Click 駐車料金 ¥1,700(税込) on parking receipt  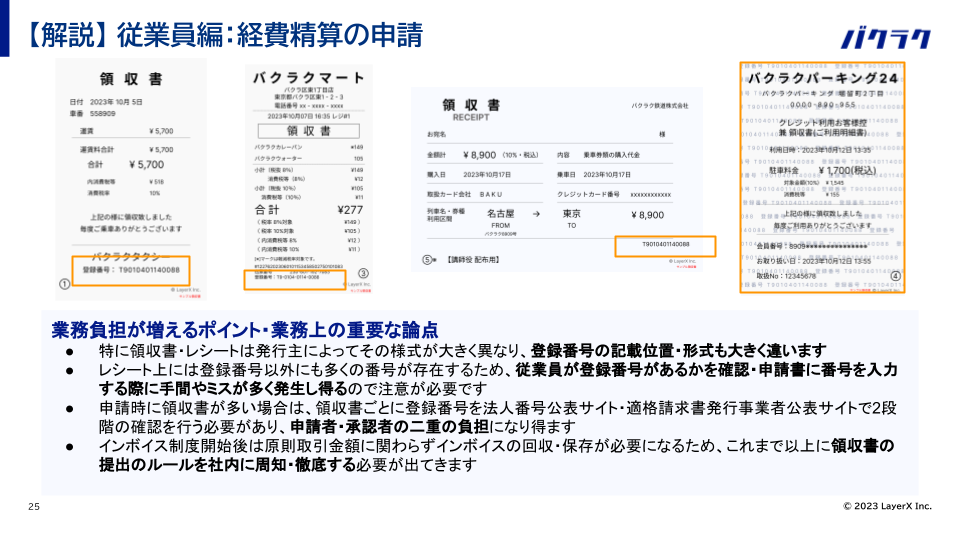[x=822, y=170]
